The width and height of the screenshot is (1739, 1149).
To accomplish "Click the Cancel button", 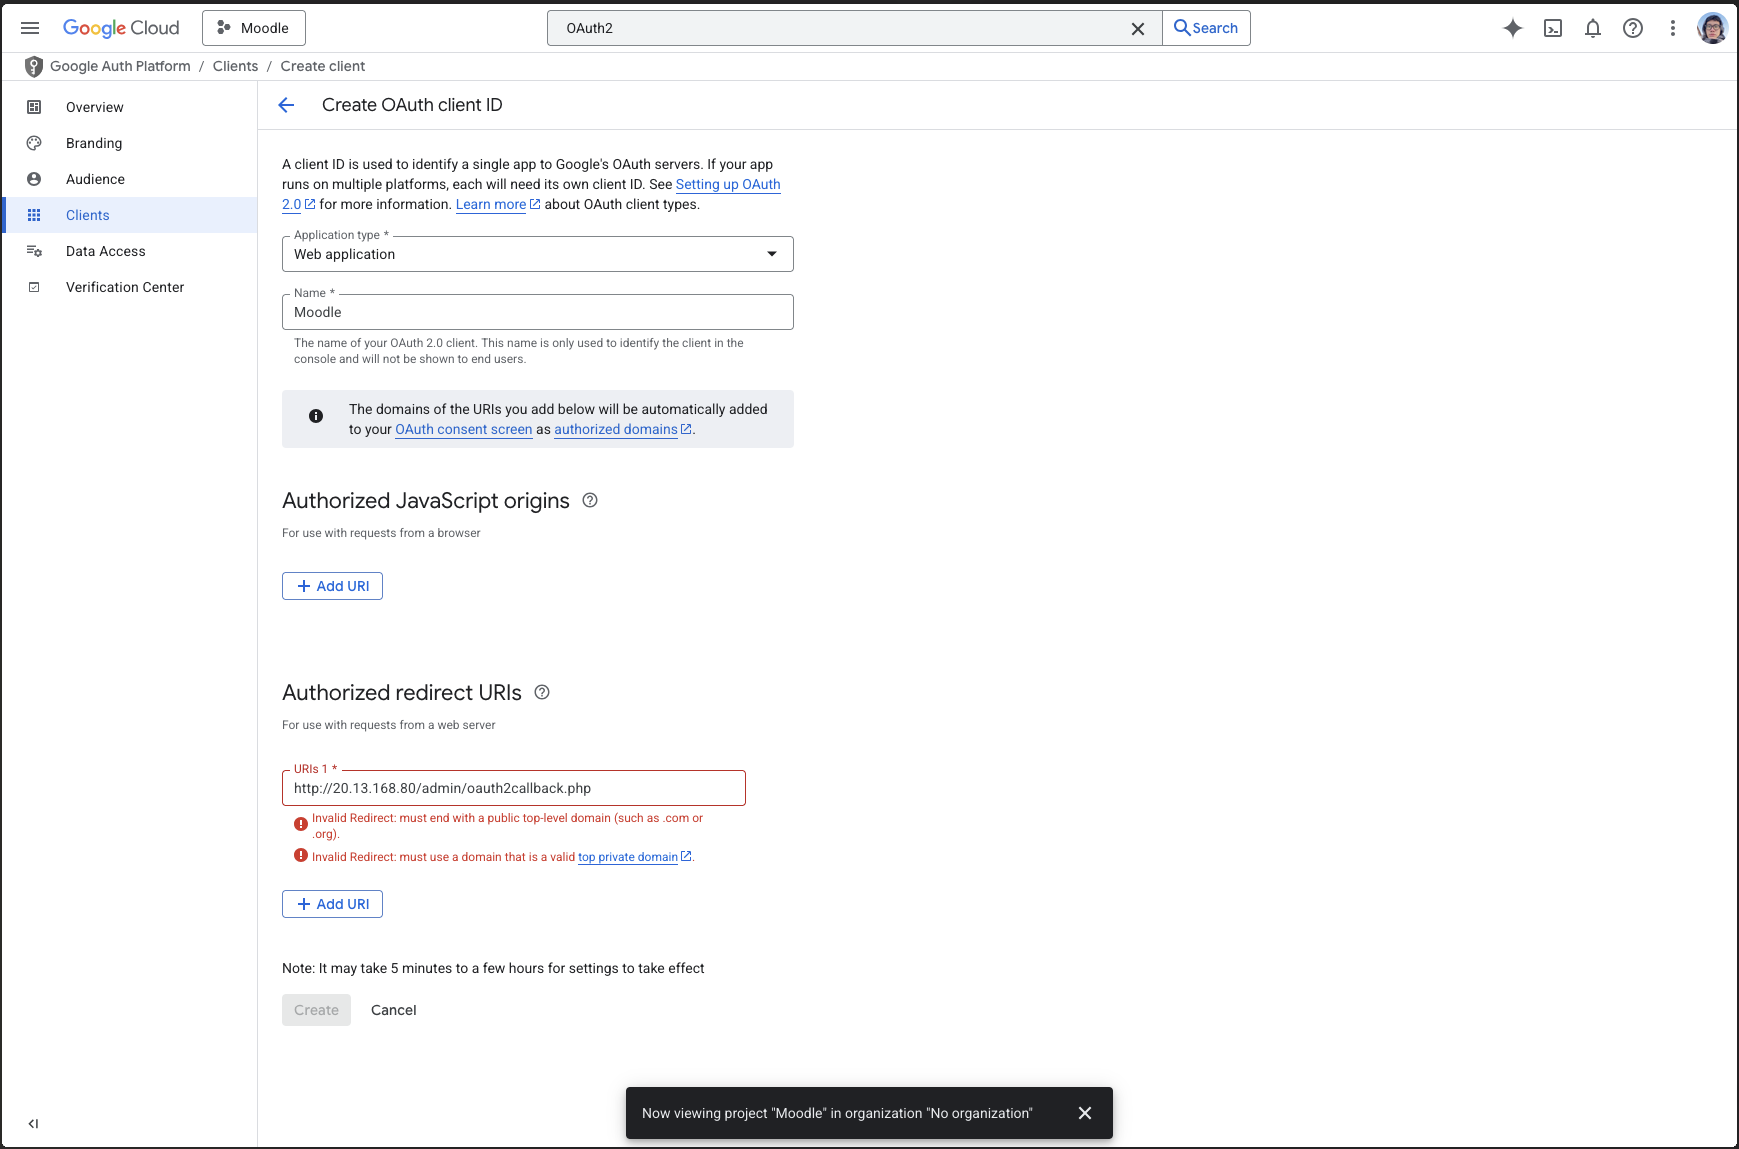I will 393,1010.
